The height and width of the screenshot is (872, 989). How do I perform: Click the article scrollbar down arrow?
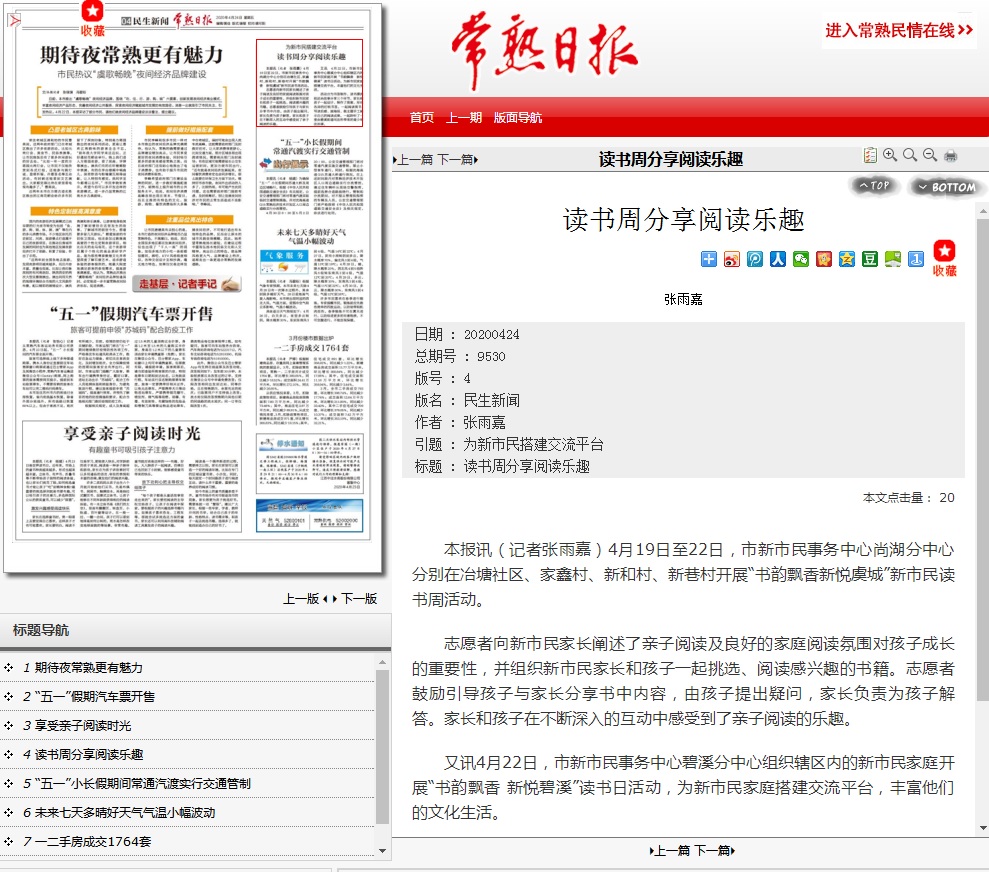tap(983, 828)
